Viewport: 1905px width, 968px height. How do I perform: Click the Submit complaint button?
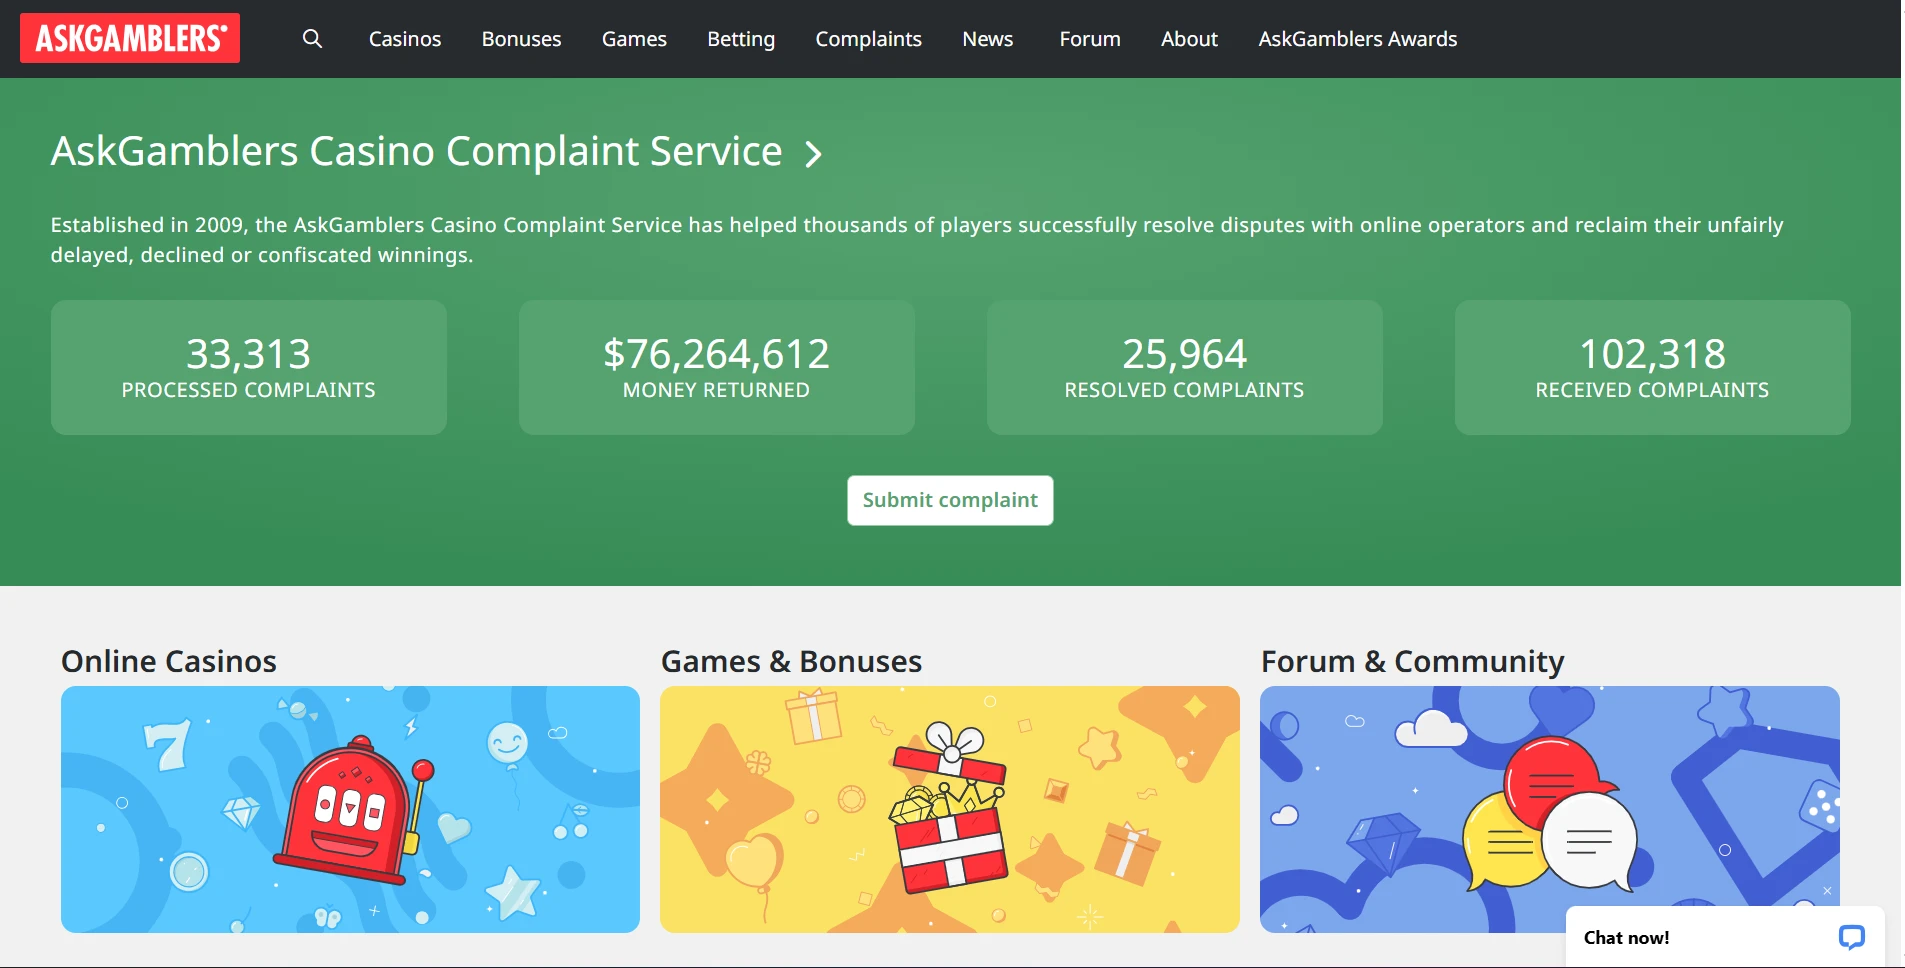click(x=950, y=500)
